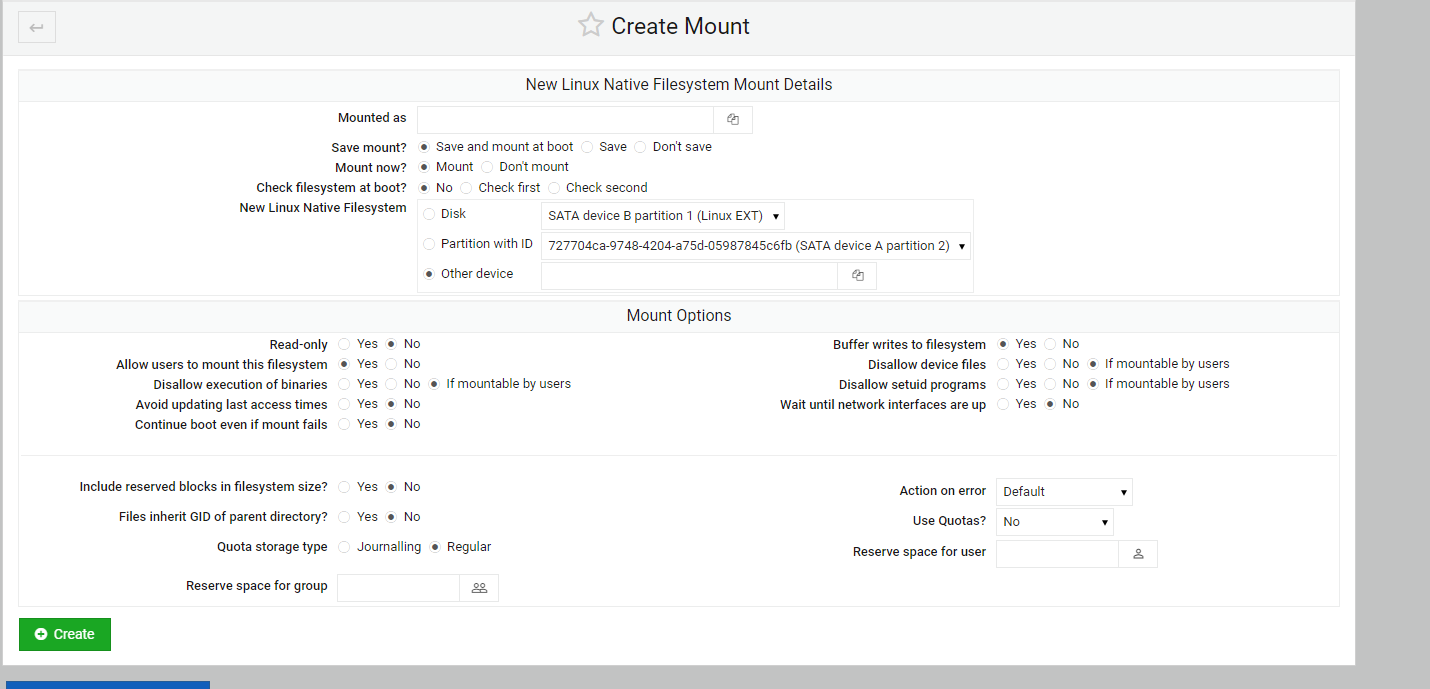Set Read-only to No
The image size is (1430, 689).
tap(392, 344)
